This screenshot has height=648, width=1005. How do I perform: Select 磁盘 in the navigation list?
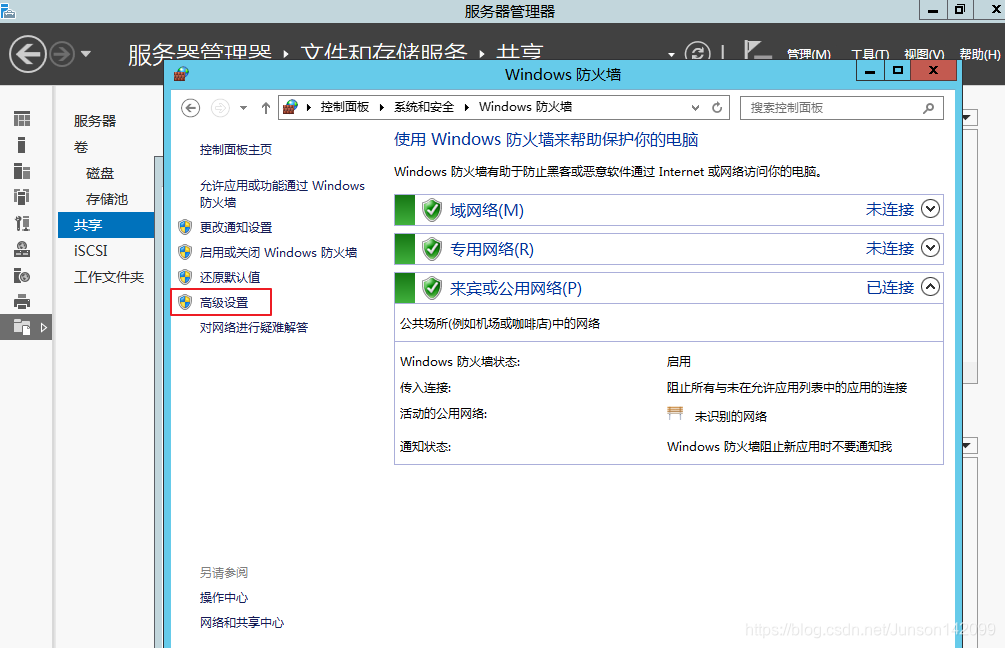click(100, 173)
